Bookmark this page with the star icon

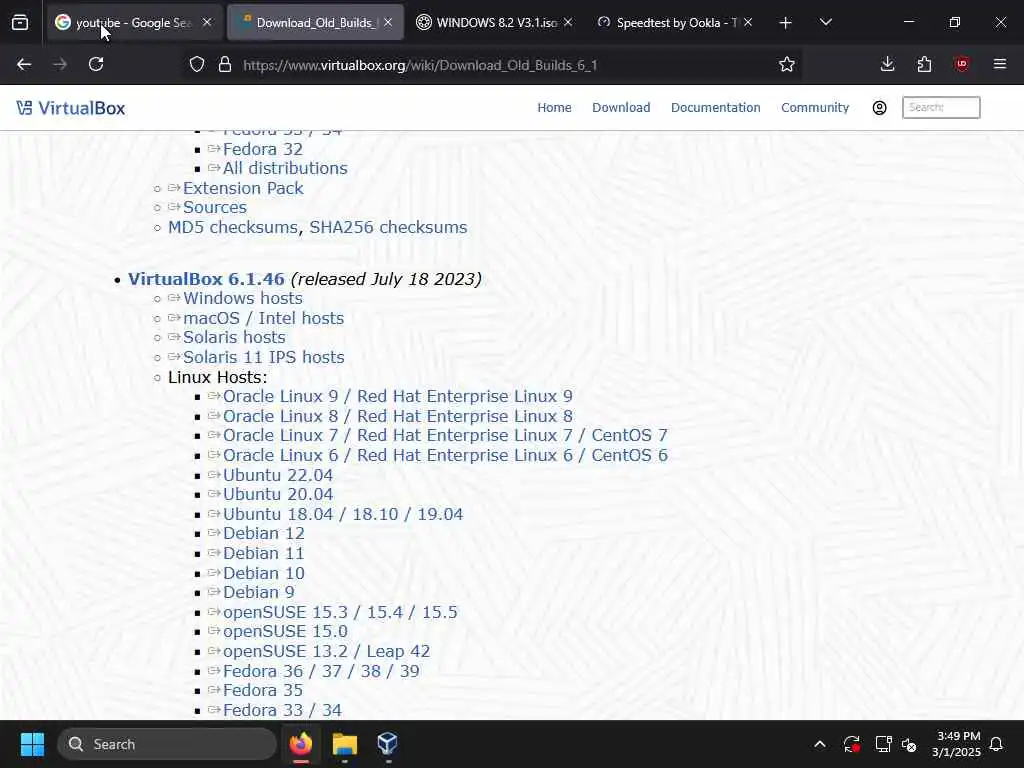(787, 65)
